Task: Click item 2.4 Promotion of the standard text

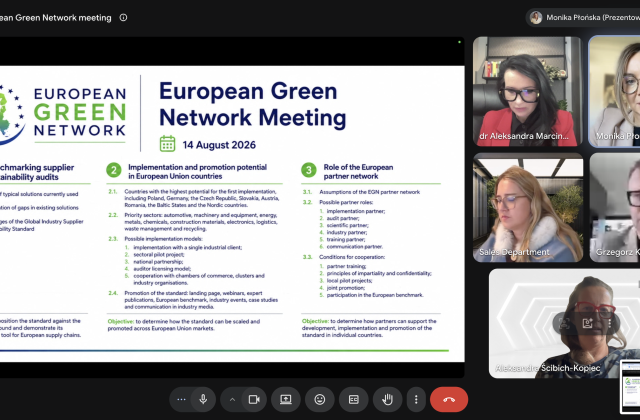Action: (x=201, y=300)
